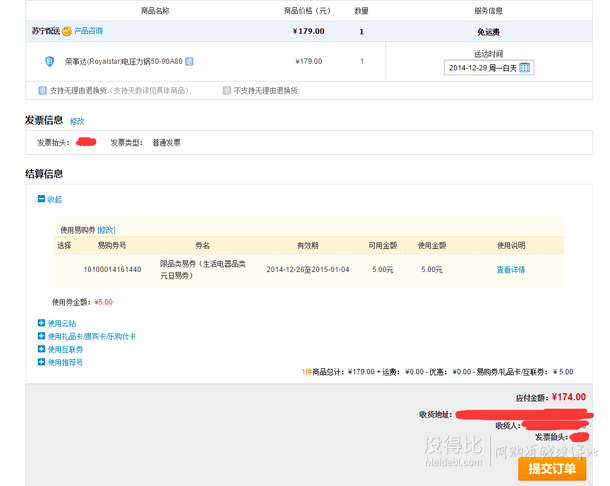Expand the 使用互联券 option
Screen dimensions: 610x486
click(41, 350)
